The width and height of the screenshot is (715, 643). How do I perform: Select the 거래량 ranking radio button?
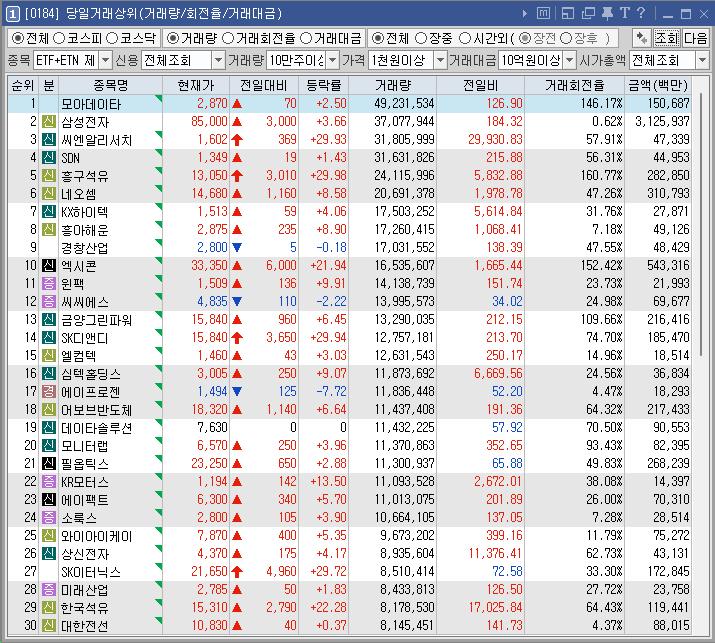click(x=172, y=38)
